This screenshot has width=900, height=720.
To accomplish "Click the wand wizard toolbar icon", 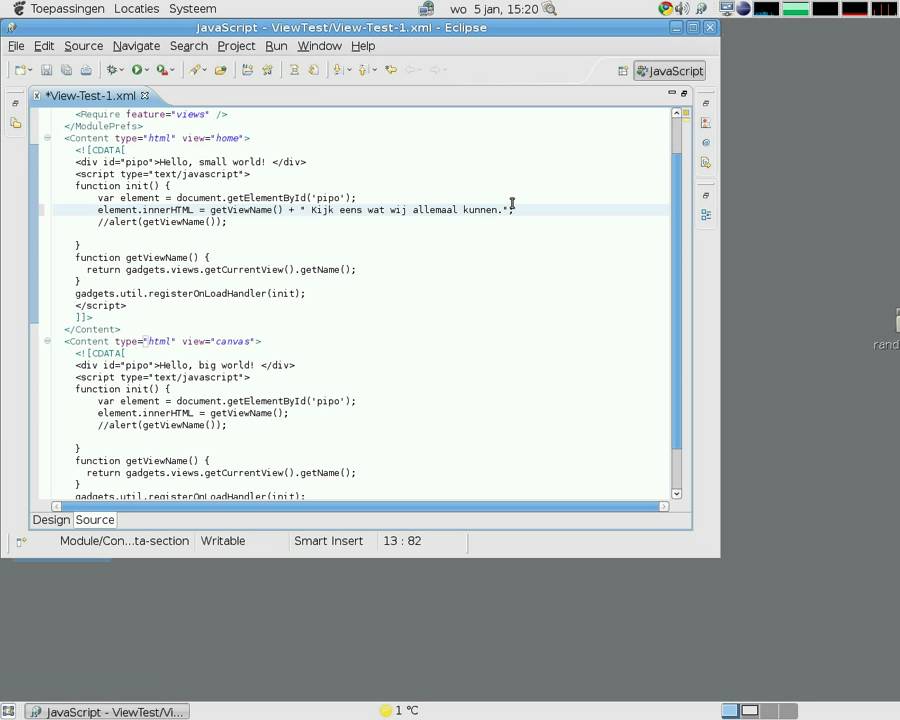I will (x=195, y=70).
